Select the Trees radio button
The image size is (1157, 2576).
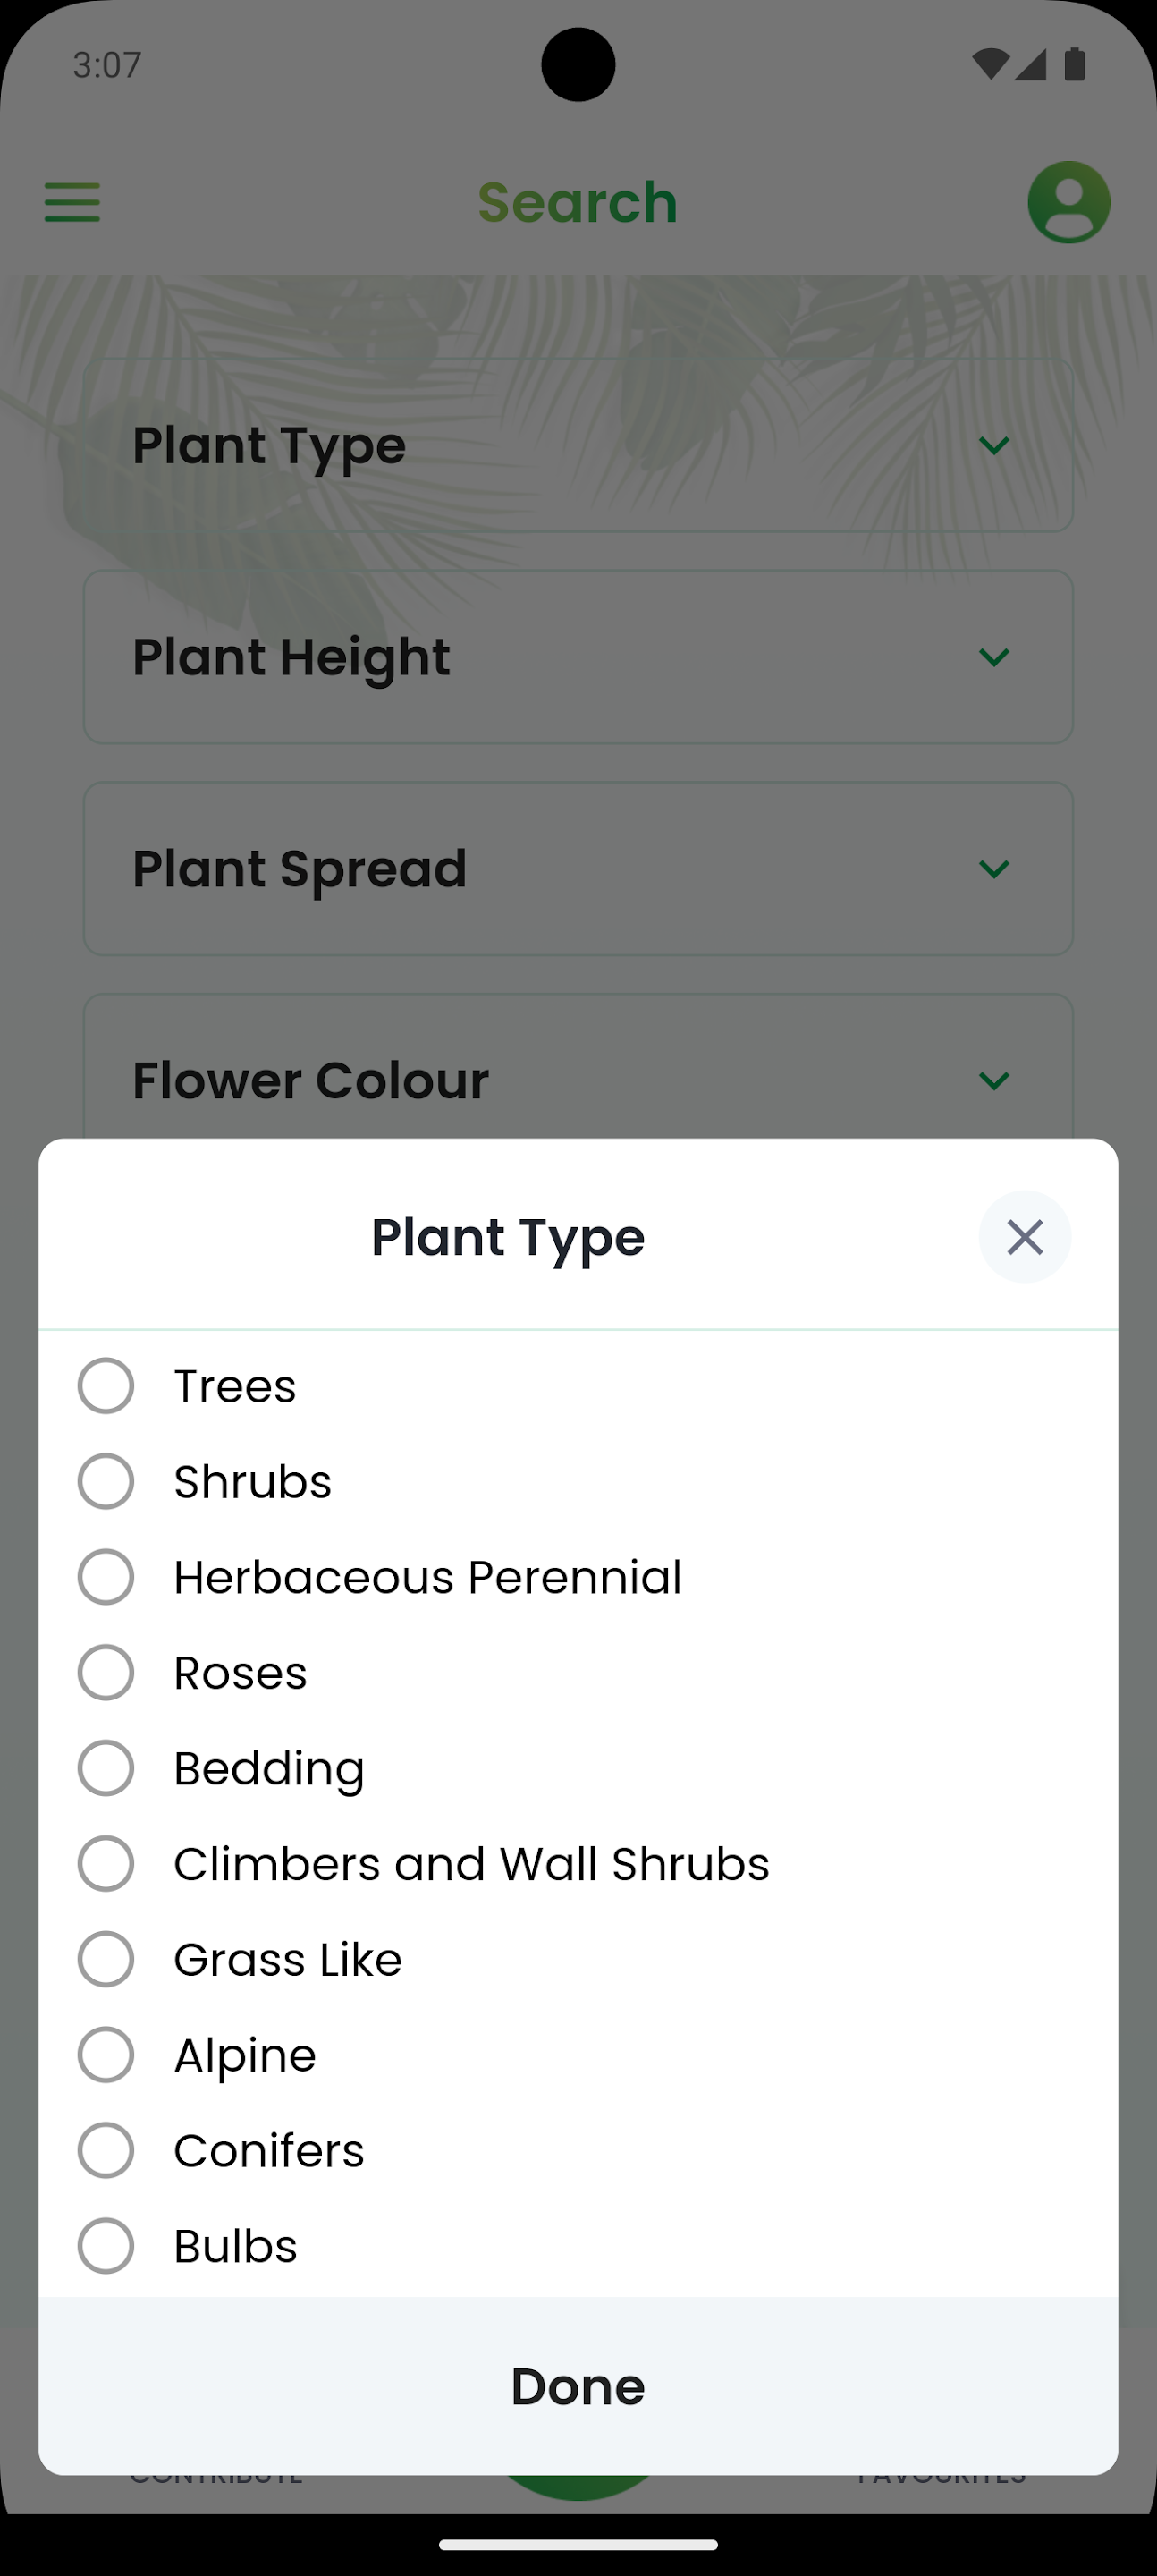coord(106,1386)
